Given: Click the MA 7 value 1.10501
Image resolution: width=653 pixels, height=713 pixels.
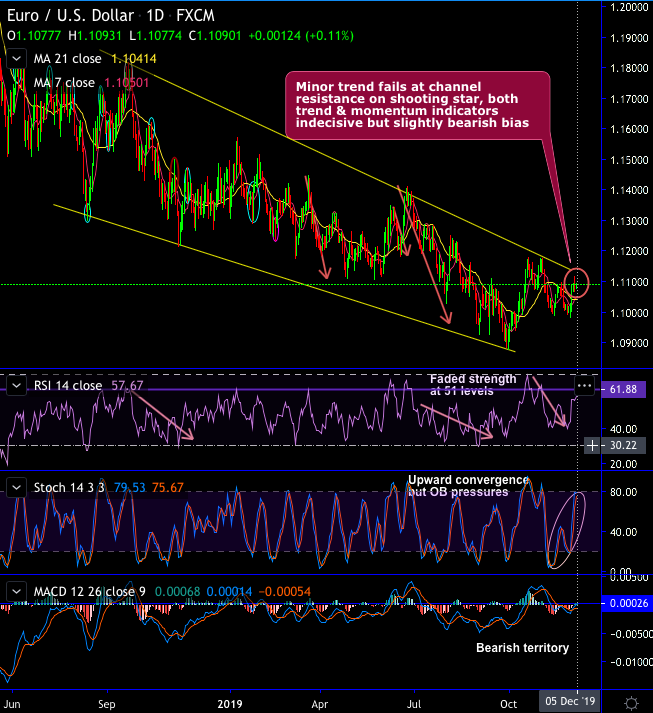Looking at the screenshot, I should [126, 83].
